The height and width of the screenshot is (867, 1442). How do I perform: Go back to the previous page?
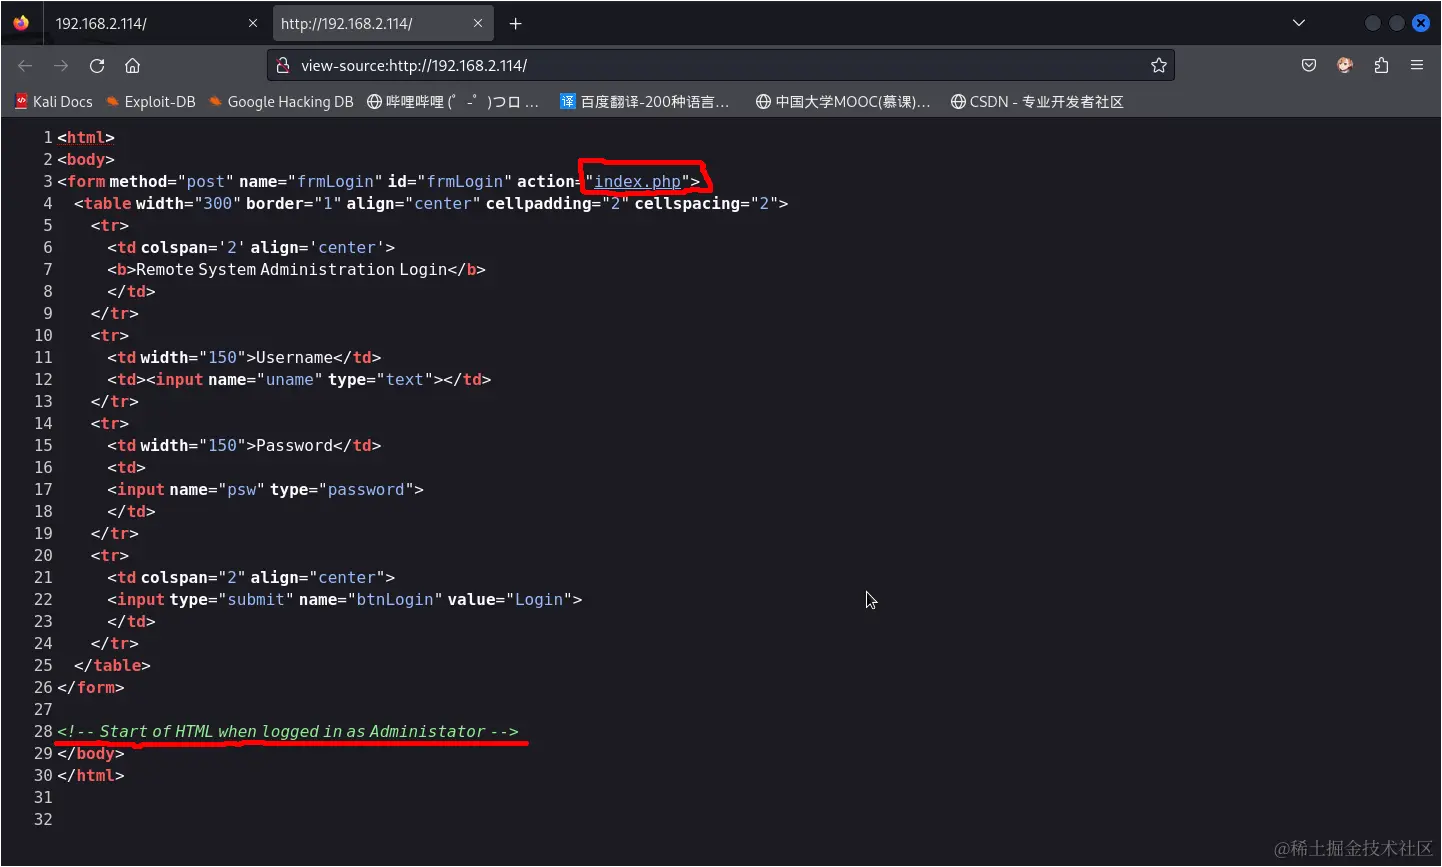coord(25,66)
